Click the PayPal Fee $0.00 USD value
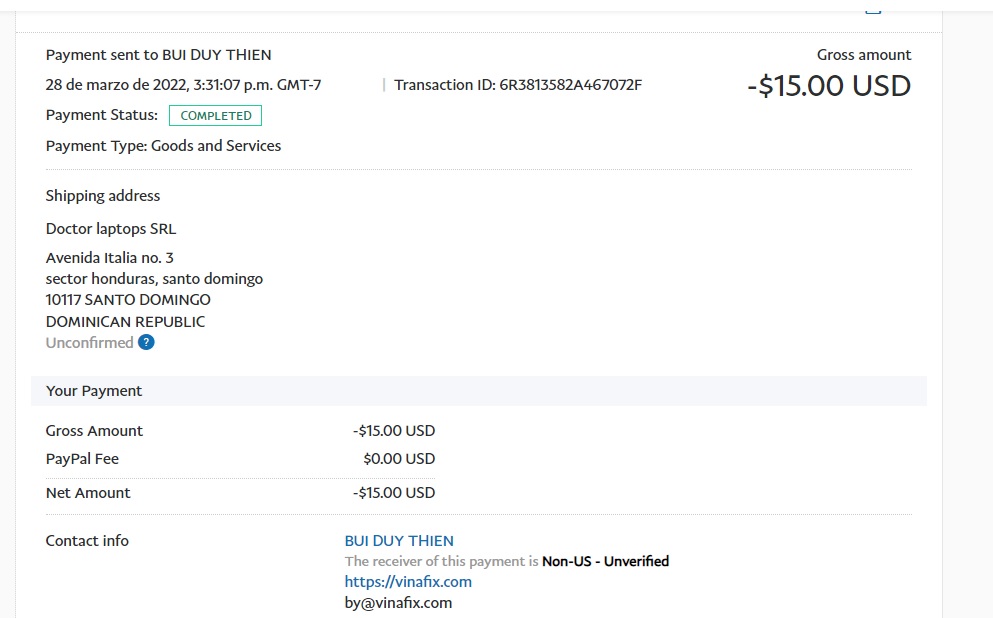The image size is (993, 618). [x=399, y=459]
